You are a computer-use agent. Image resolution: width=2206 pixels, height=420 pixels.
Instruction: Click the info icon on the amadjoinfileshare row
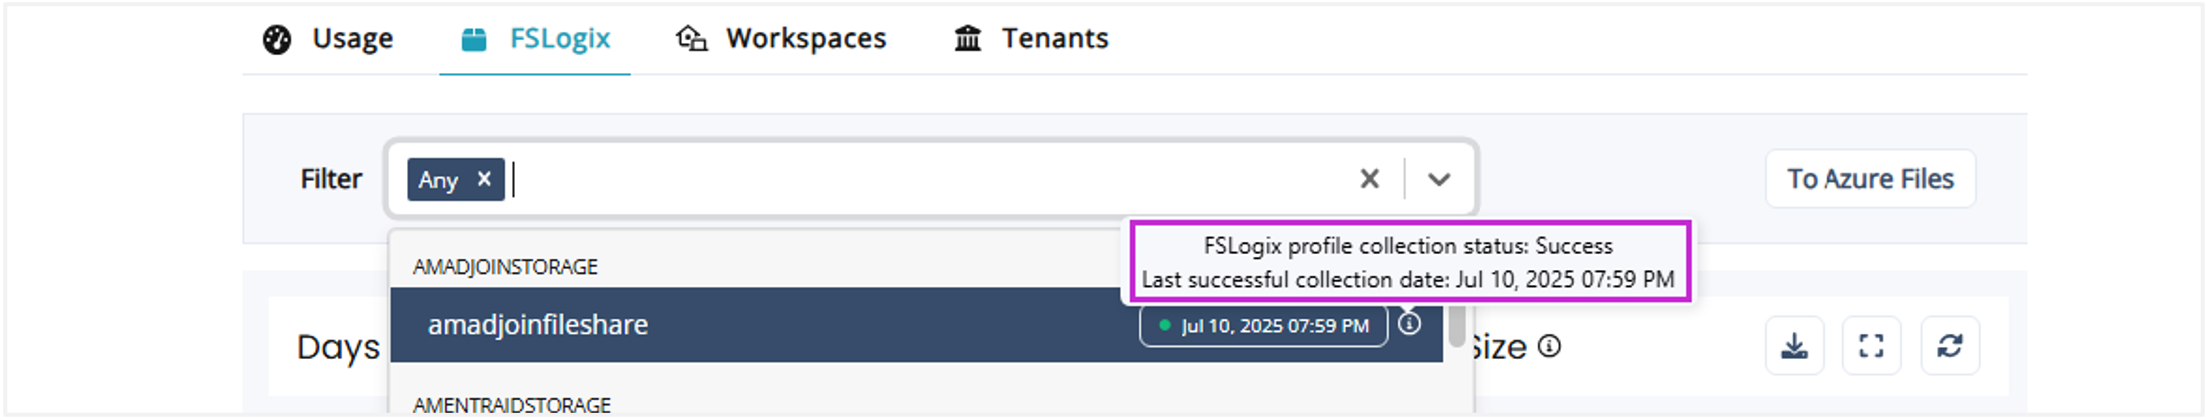click(x=1409, y=324)
